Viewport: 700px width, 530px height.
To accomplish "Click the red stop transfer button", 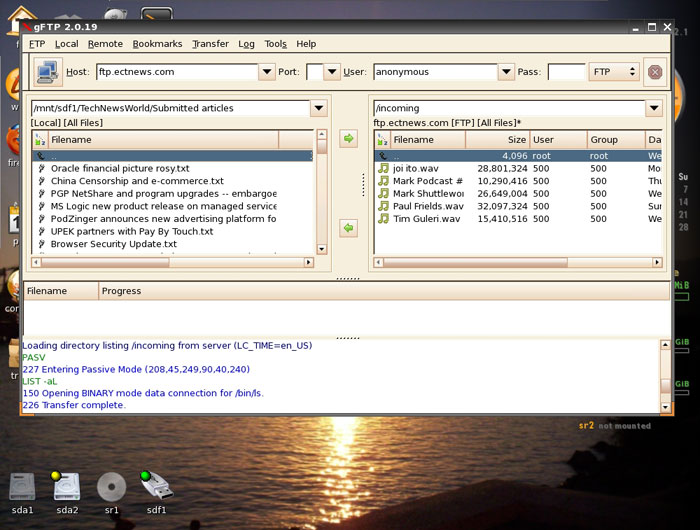I will click(655, 72).
